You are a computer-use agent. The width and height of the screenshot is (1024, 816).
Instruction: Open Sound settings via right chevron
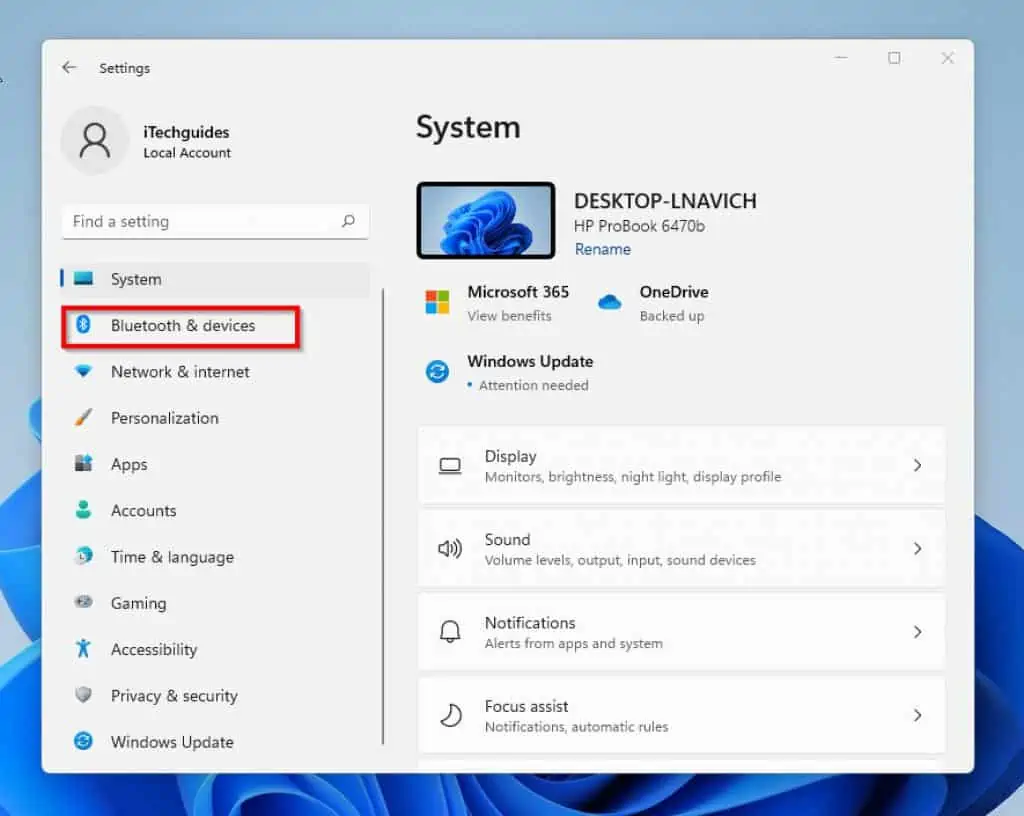(917, 549)
